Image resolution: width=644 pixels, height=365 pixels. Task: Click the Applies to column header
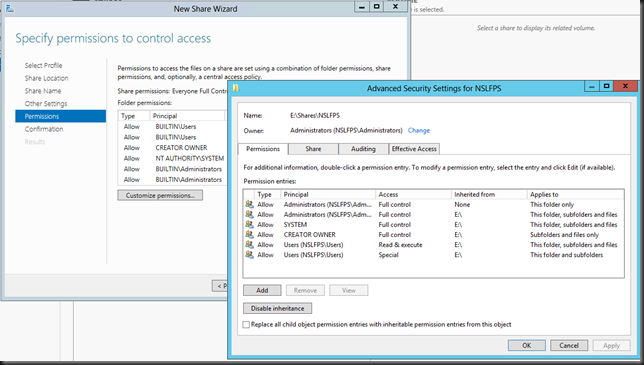tap(575, 194)
